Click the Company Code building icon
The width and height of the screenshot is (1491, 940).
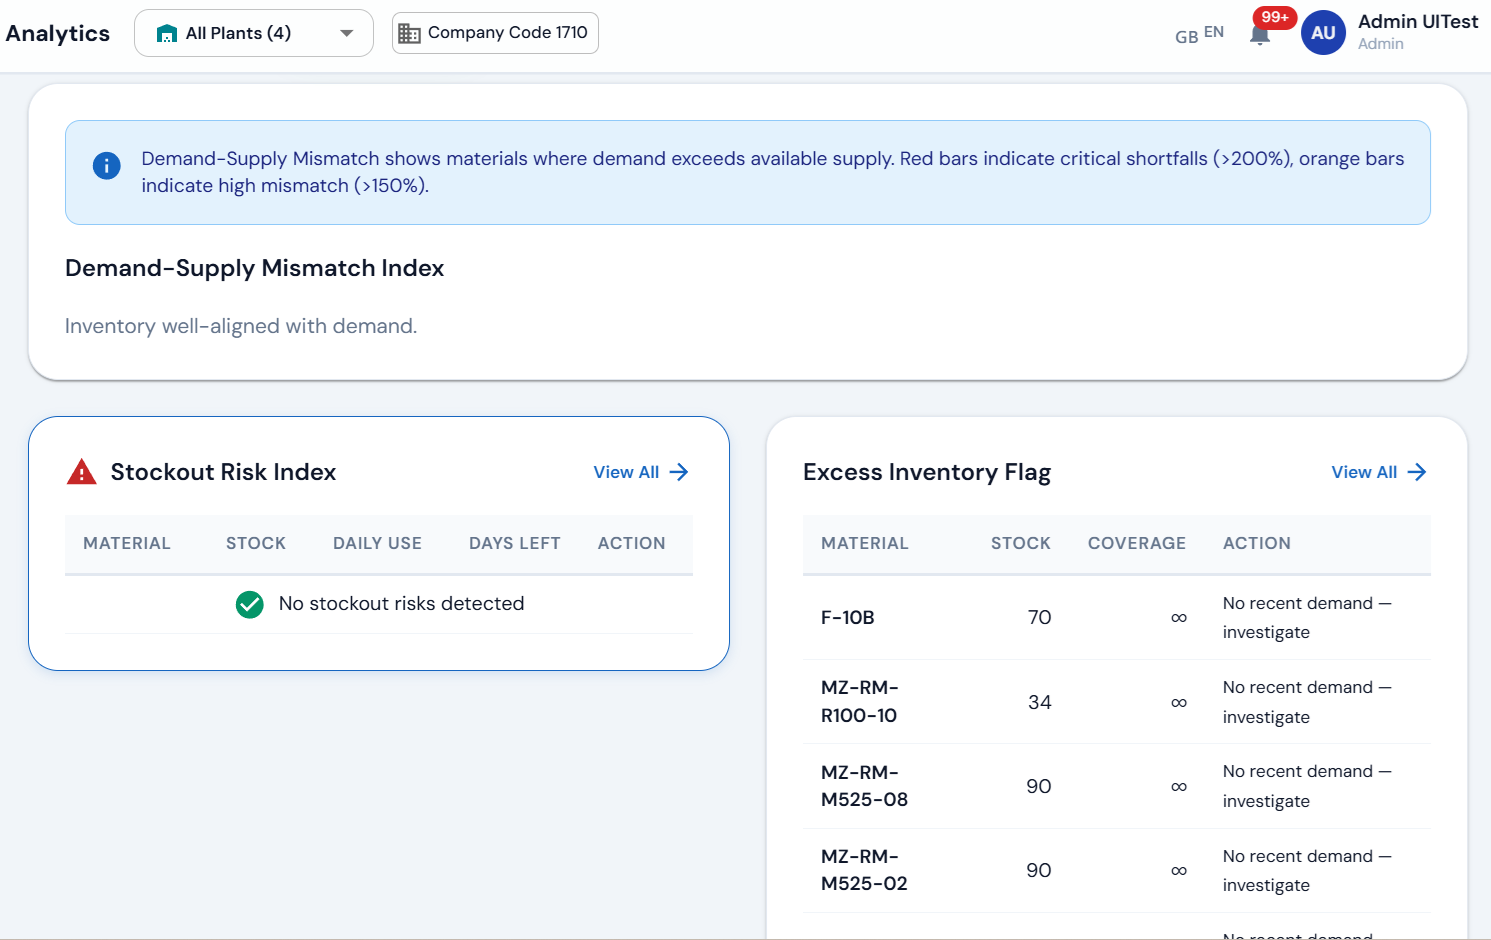[409, 33]
